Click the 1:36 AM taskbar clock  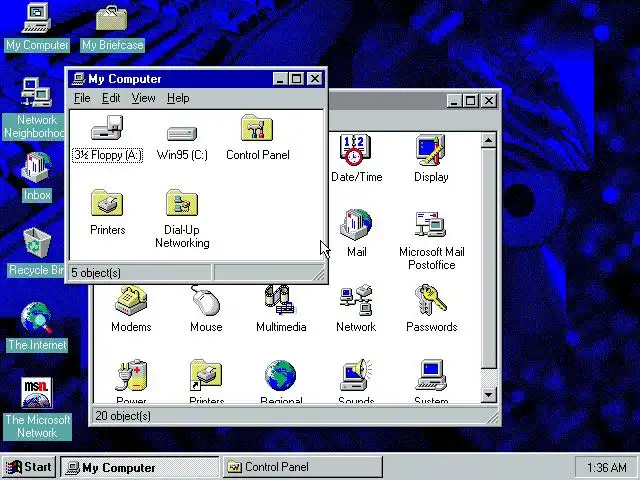(606, 467)
